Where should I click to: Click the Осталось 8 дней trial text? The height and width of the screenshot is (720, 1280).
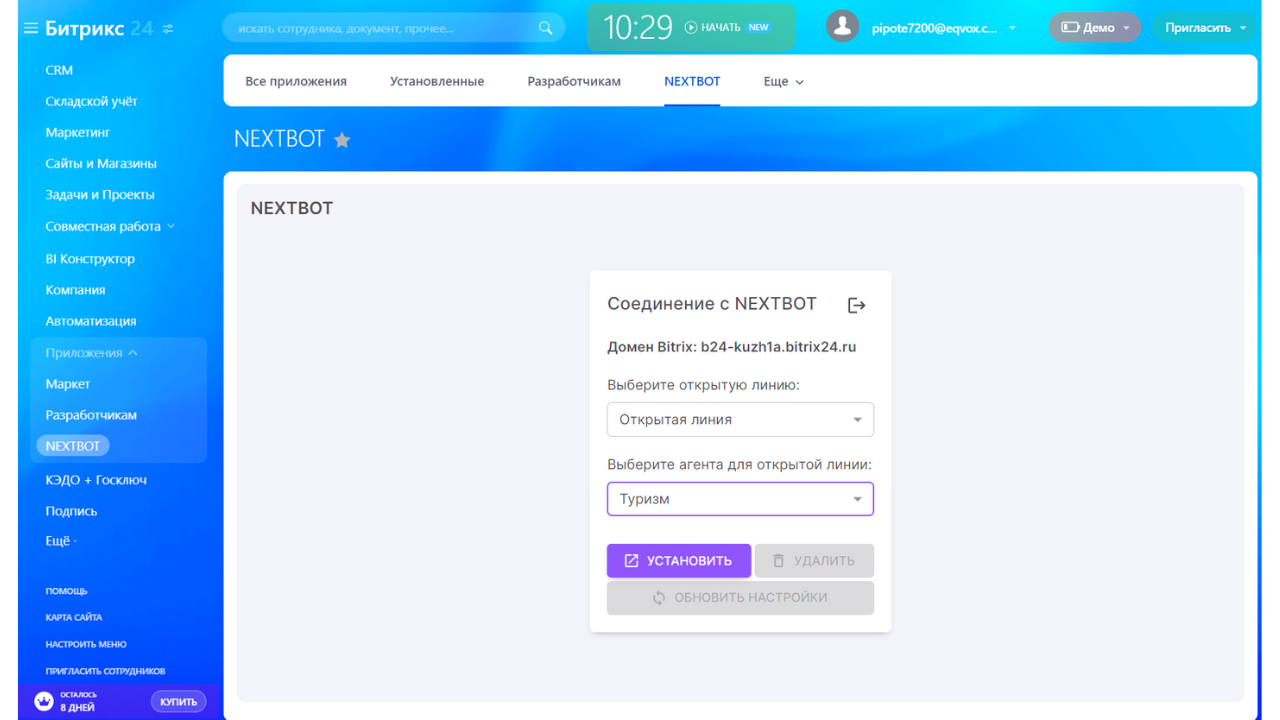coord(78,701)
